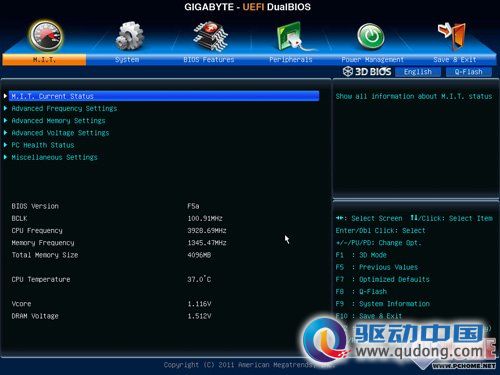Click the CPU Temperature label
Image resolution: width=500 pixels, height=375 pixels.
[41, 279]
